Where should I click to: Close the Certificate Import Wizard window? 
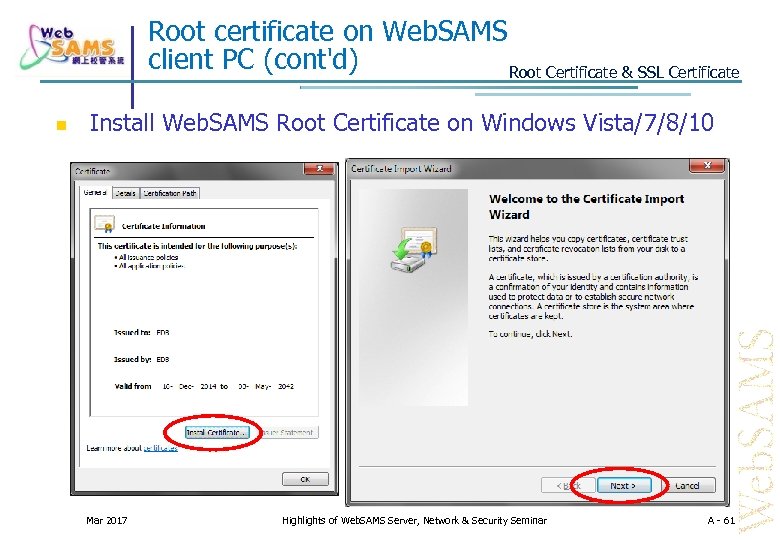pos(706,166)
